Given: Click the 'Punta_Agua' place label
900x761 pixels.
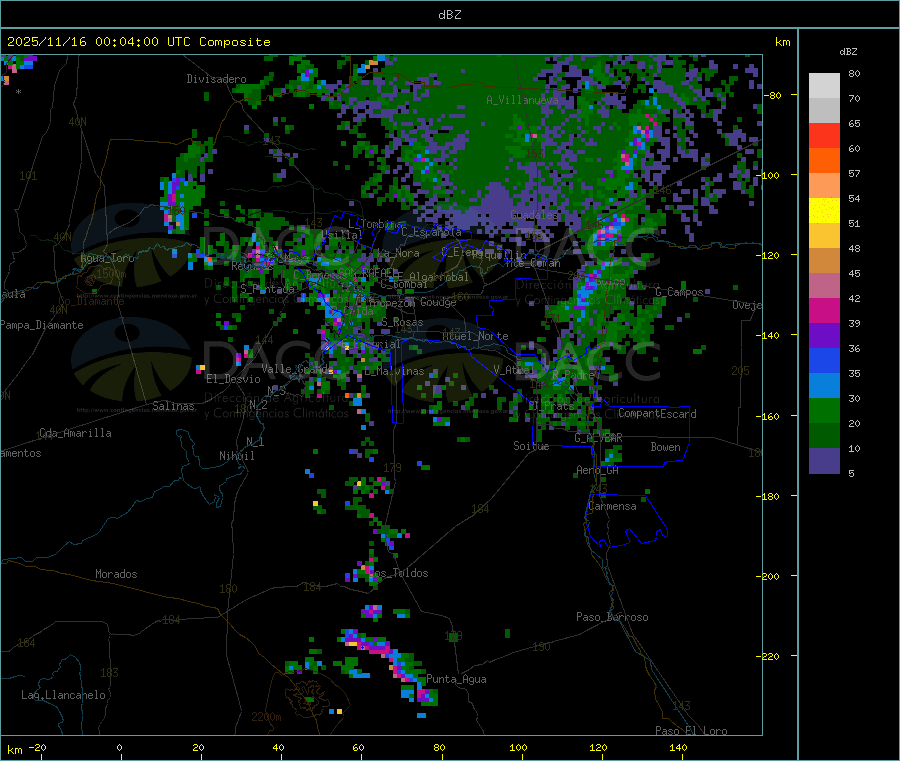Looking at the screenshot, I should pos(456,679).
